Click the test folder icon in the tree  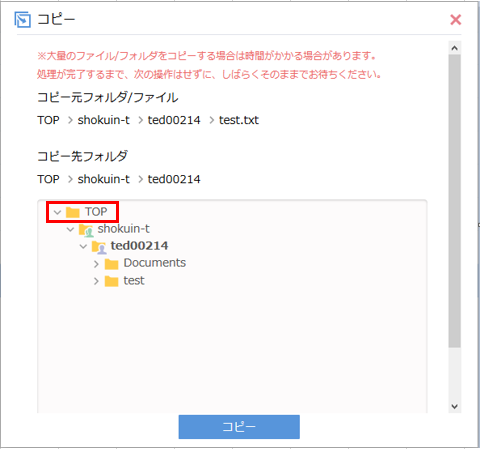(x=112, y=281)
